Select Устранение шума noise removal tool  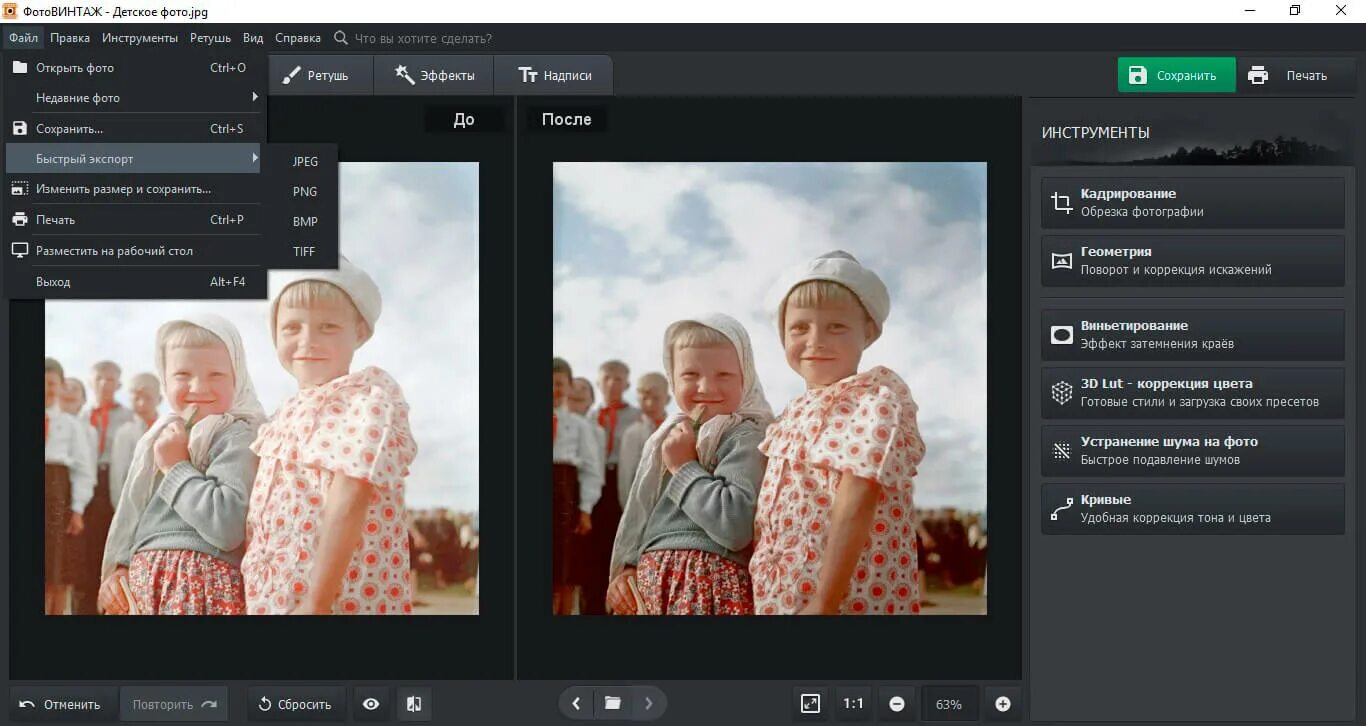pyautogui.click(x=1193, y=451)
